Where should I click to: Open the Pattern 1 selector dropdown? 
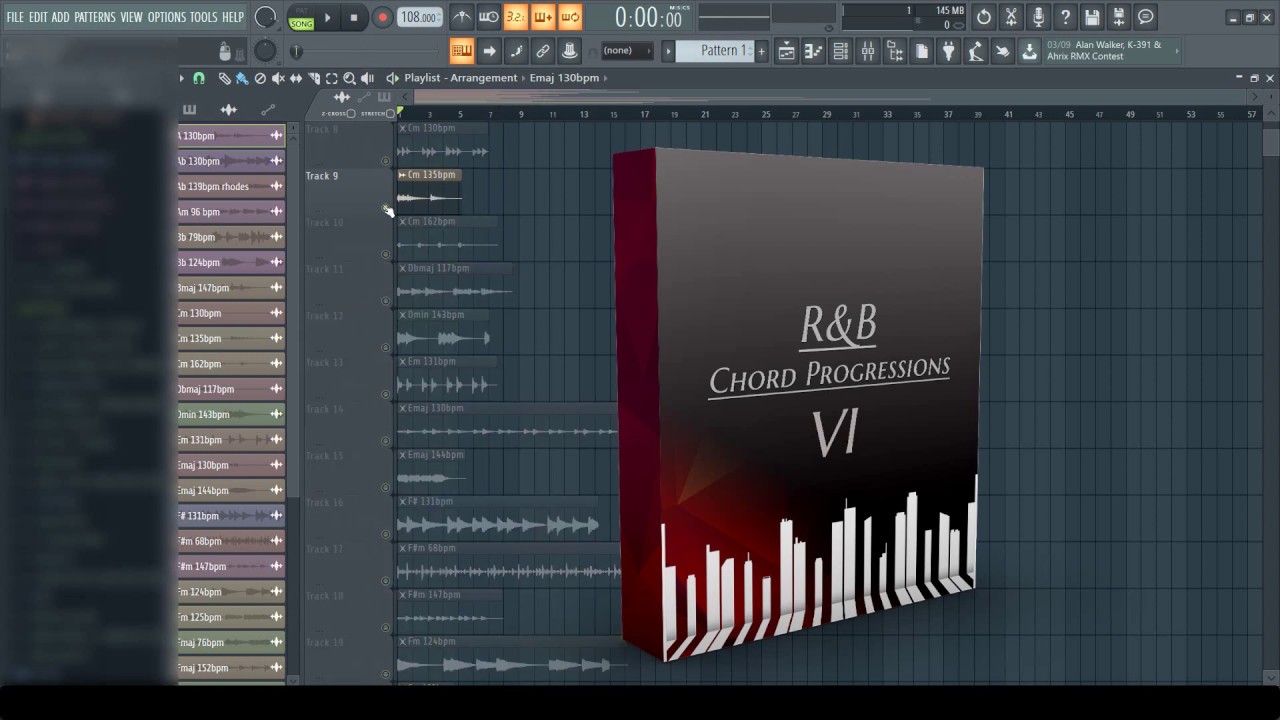[716, 51]
